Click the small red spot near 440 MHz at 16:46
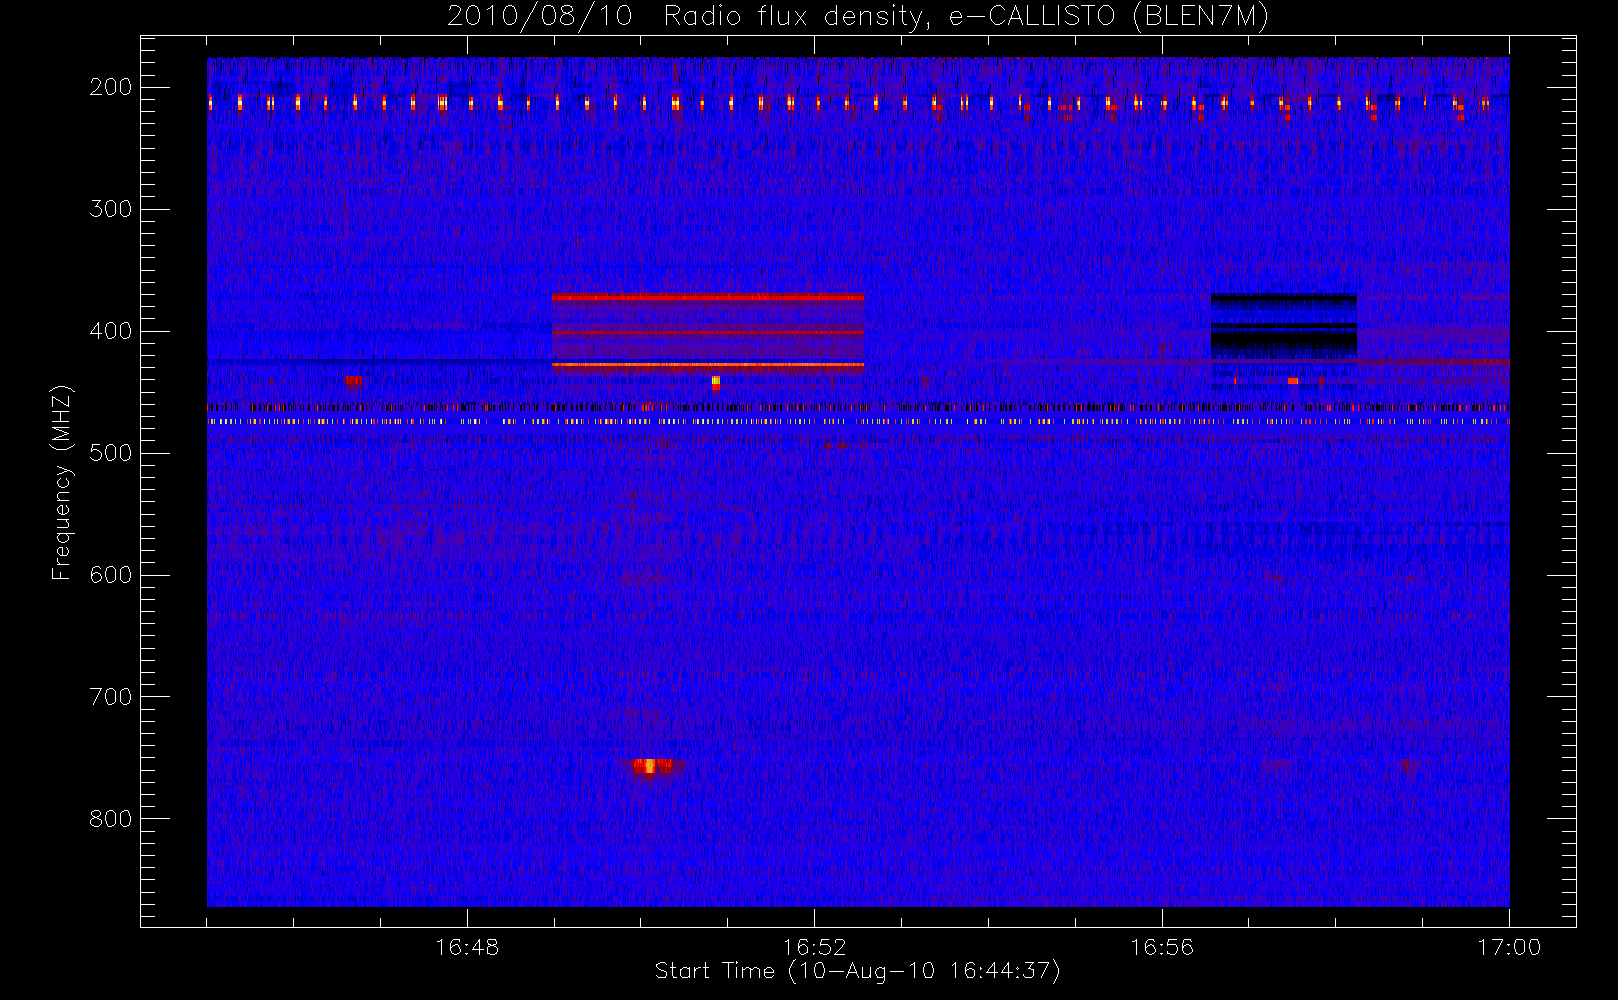 point(352,380)
